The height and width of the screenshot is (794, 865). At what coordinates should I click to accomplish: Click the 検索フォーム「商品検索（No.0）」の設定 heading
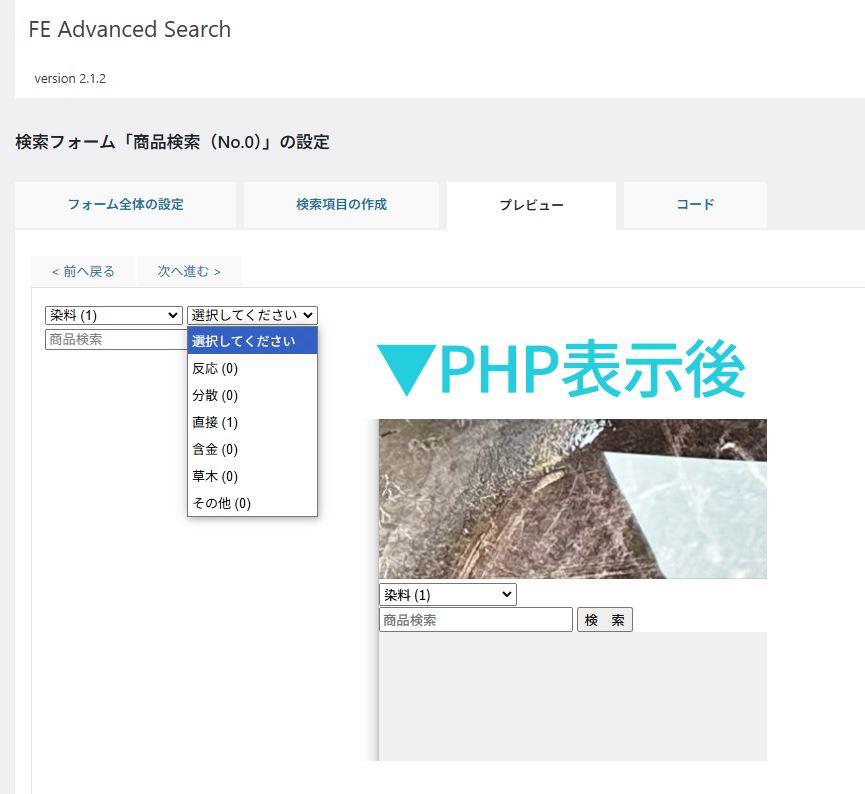173,142
